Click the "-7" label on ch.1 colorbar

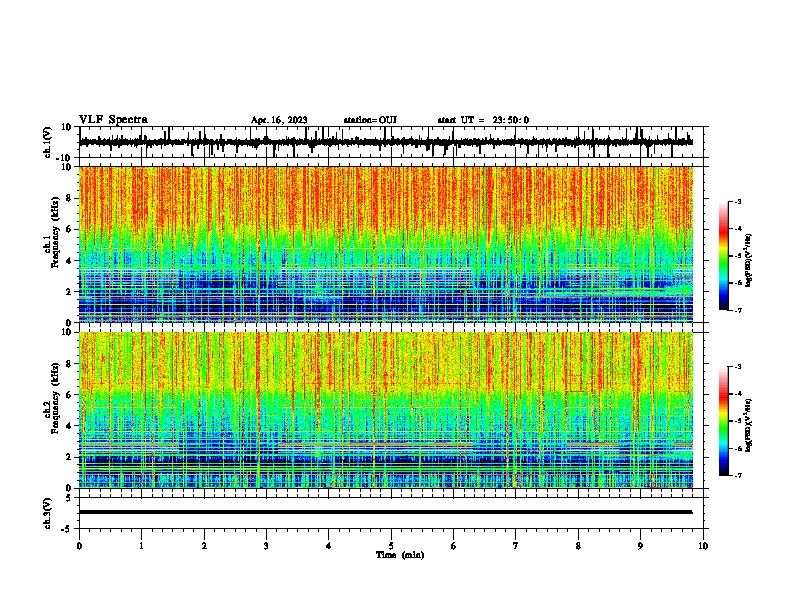pos(738,310)
